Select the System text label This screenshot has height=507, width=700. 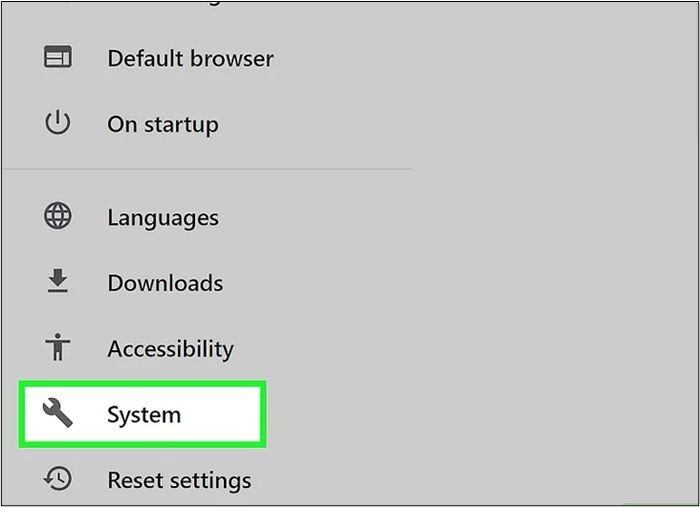point(144,414)
